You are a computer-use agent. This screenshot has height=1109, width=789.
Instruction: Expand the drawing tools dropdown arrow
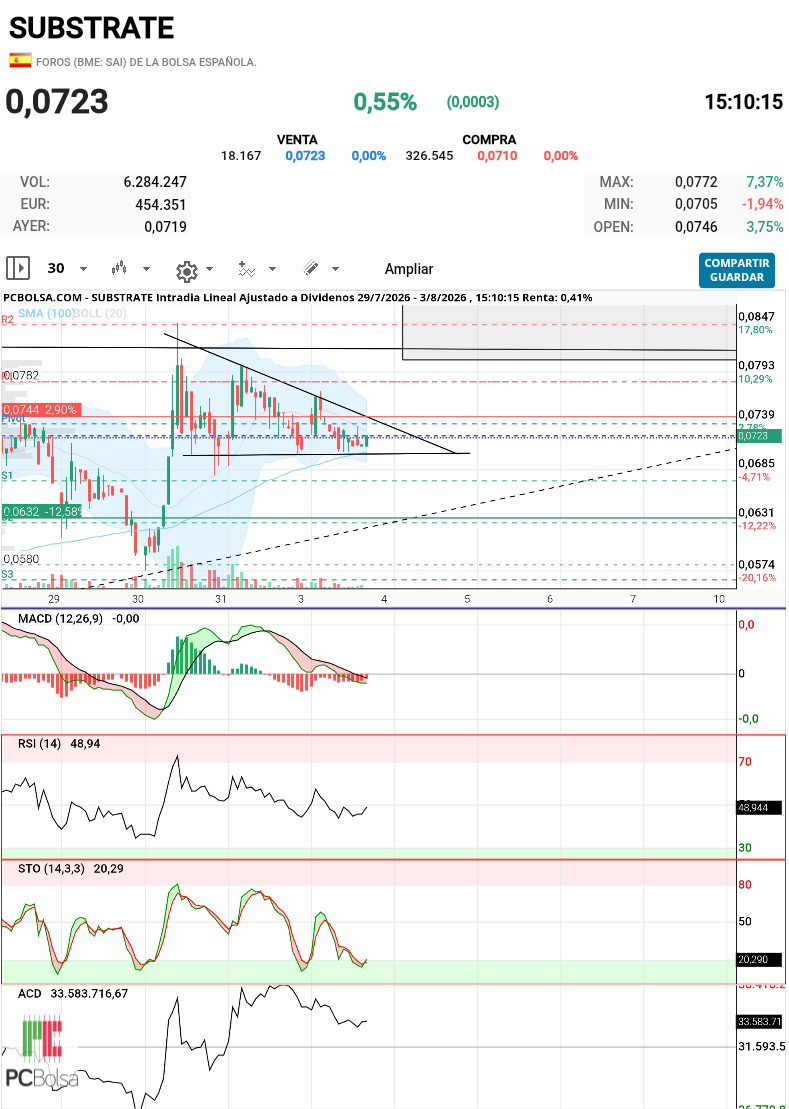point(335,269)
